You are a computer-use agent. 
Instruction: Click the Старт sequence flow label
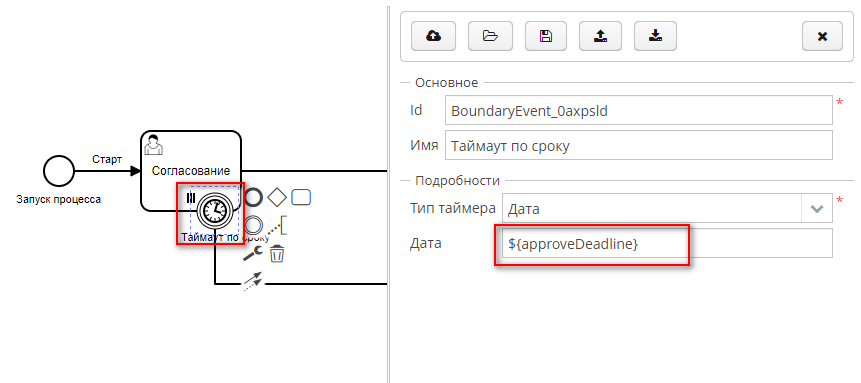click(107, 160)
